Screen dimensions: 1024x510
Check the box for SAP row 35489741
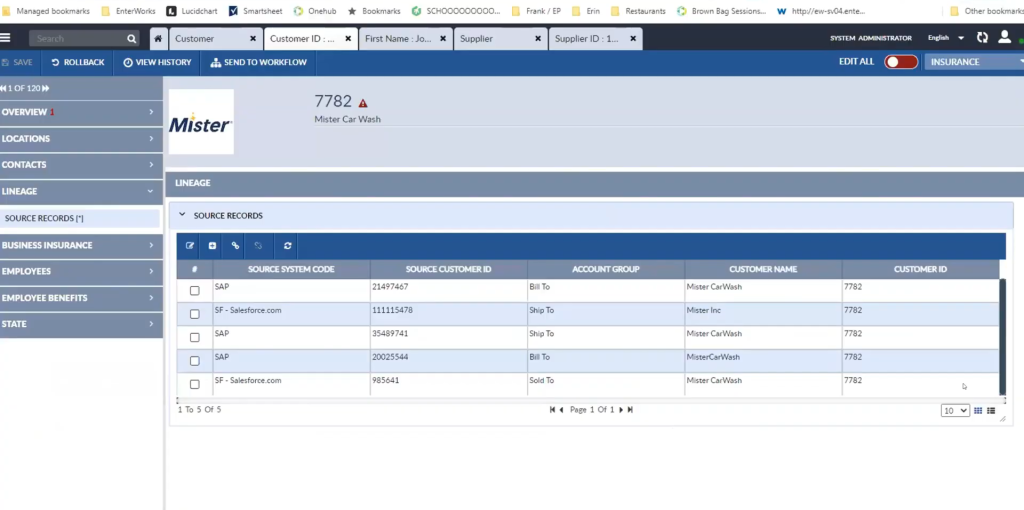[195, 338]
